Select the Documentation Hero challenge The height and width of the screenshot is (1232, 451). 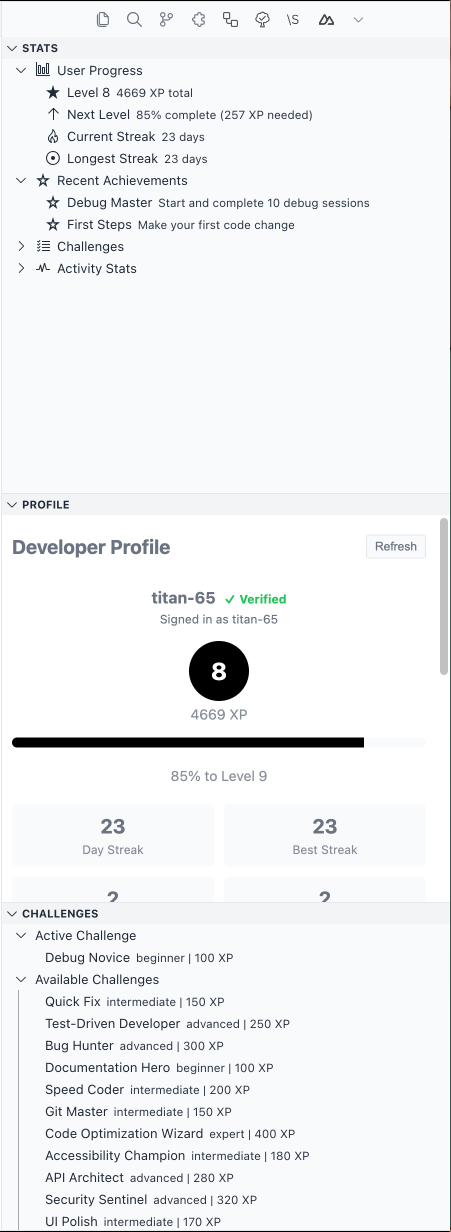click(x=225, y=1067)
